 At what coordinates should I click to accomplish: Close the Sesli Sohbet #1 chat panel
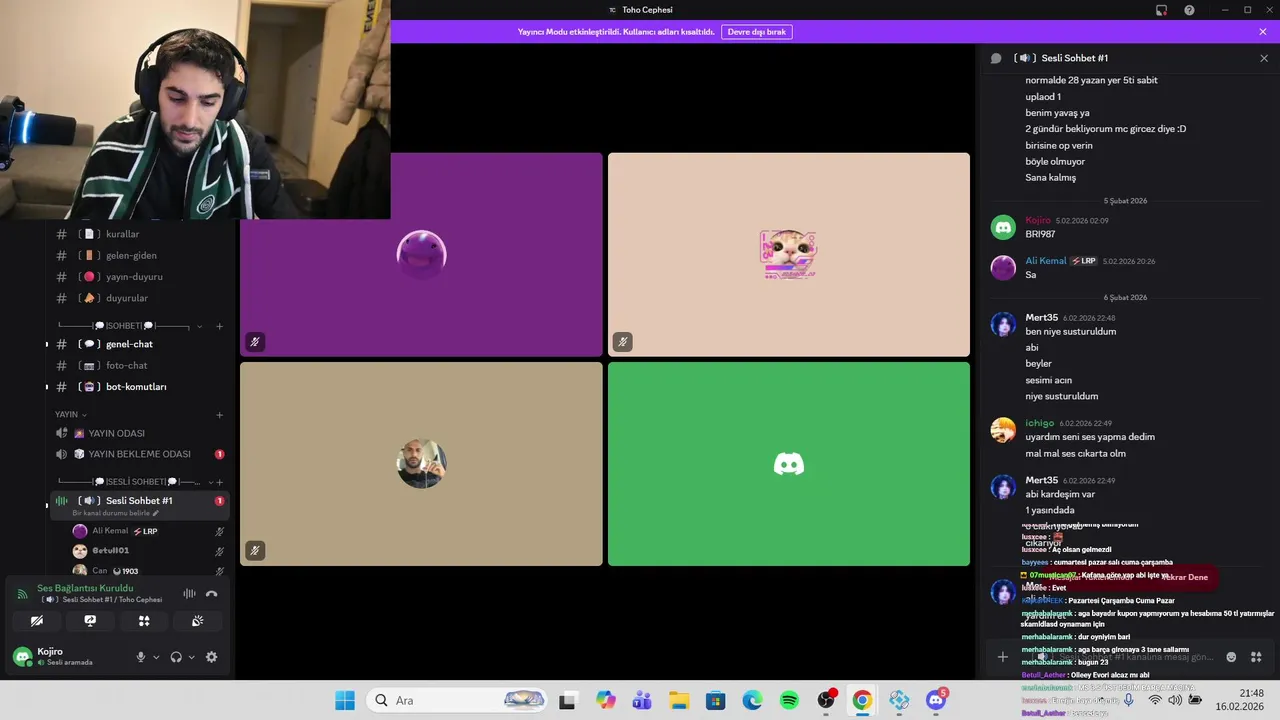tap(1264, 58)
